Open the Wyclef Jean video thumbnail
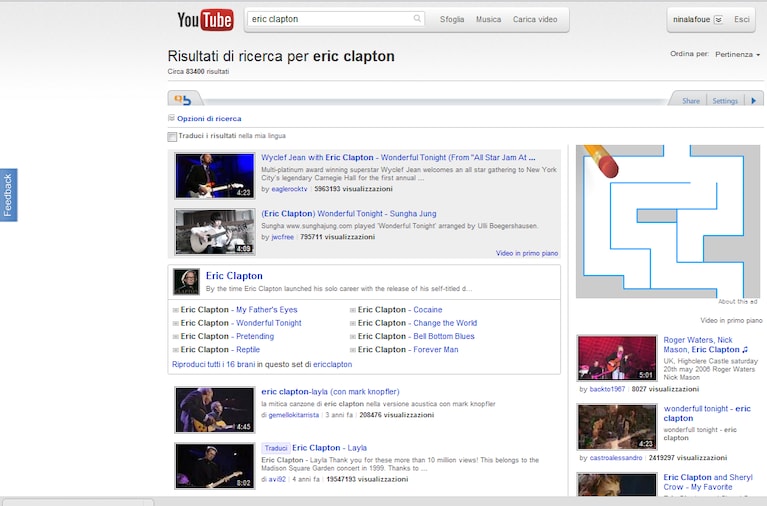 pos(215,176)
